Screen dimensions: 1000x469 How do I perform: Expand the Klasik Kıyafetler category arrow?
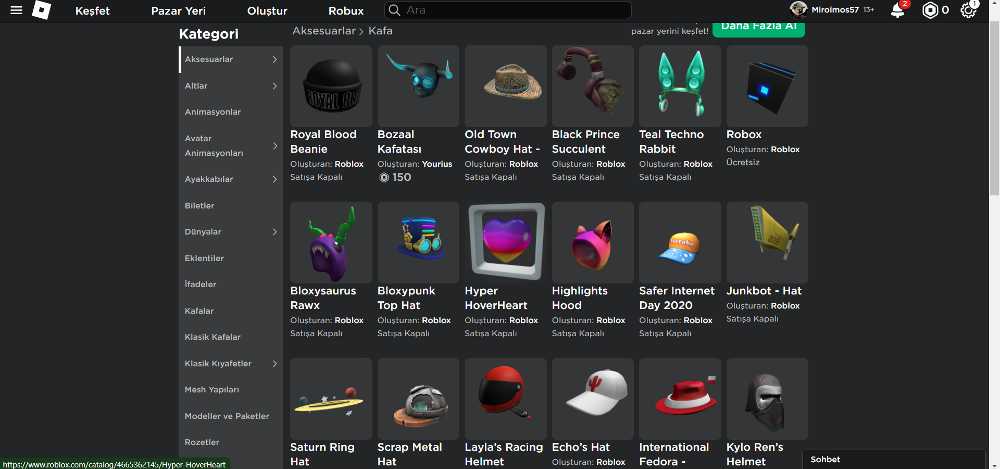[275, 364]
